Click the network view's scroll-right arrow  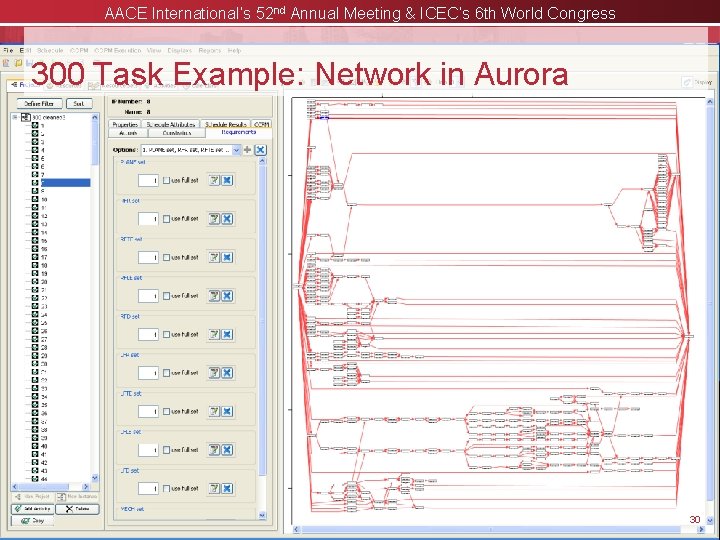tap(701, 529)
